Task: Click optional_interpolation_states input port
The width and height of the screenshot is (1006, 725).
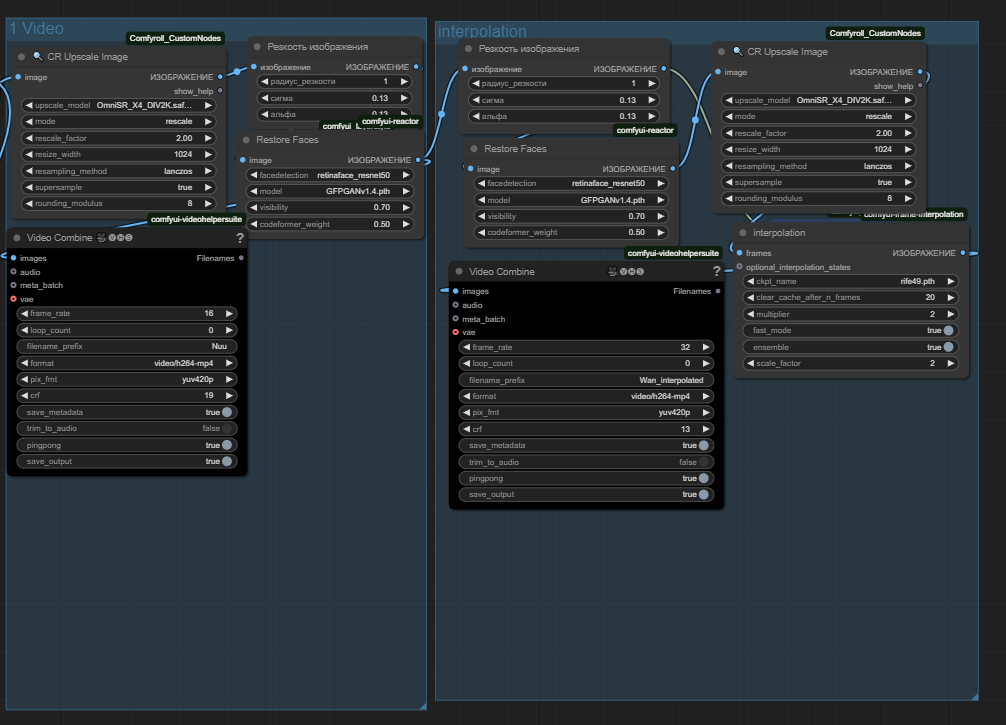Action: tap(740, 267)
